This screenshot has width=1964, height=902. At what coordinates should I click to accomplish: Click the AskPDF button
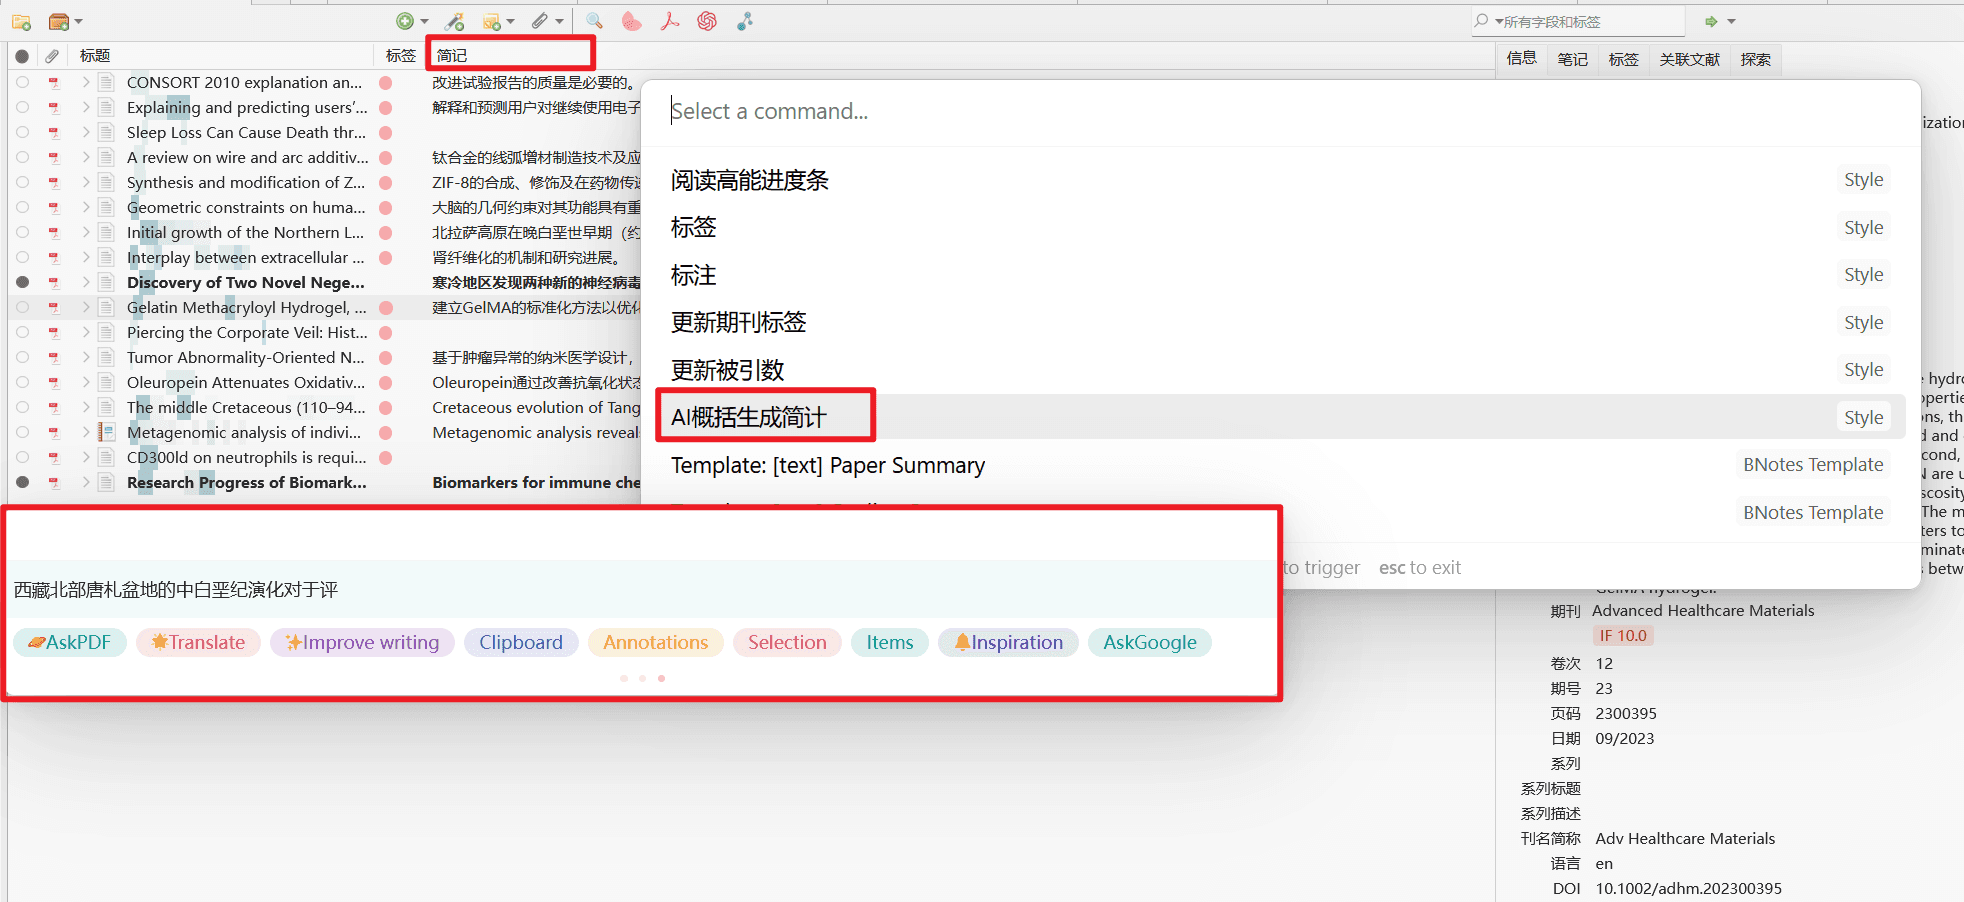(x=70, y=642)
